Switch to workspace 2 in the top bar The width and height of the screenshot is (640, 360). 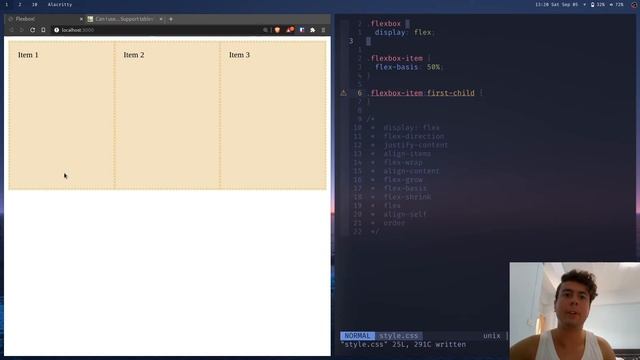20,4
